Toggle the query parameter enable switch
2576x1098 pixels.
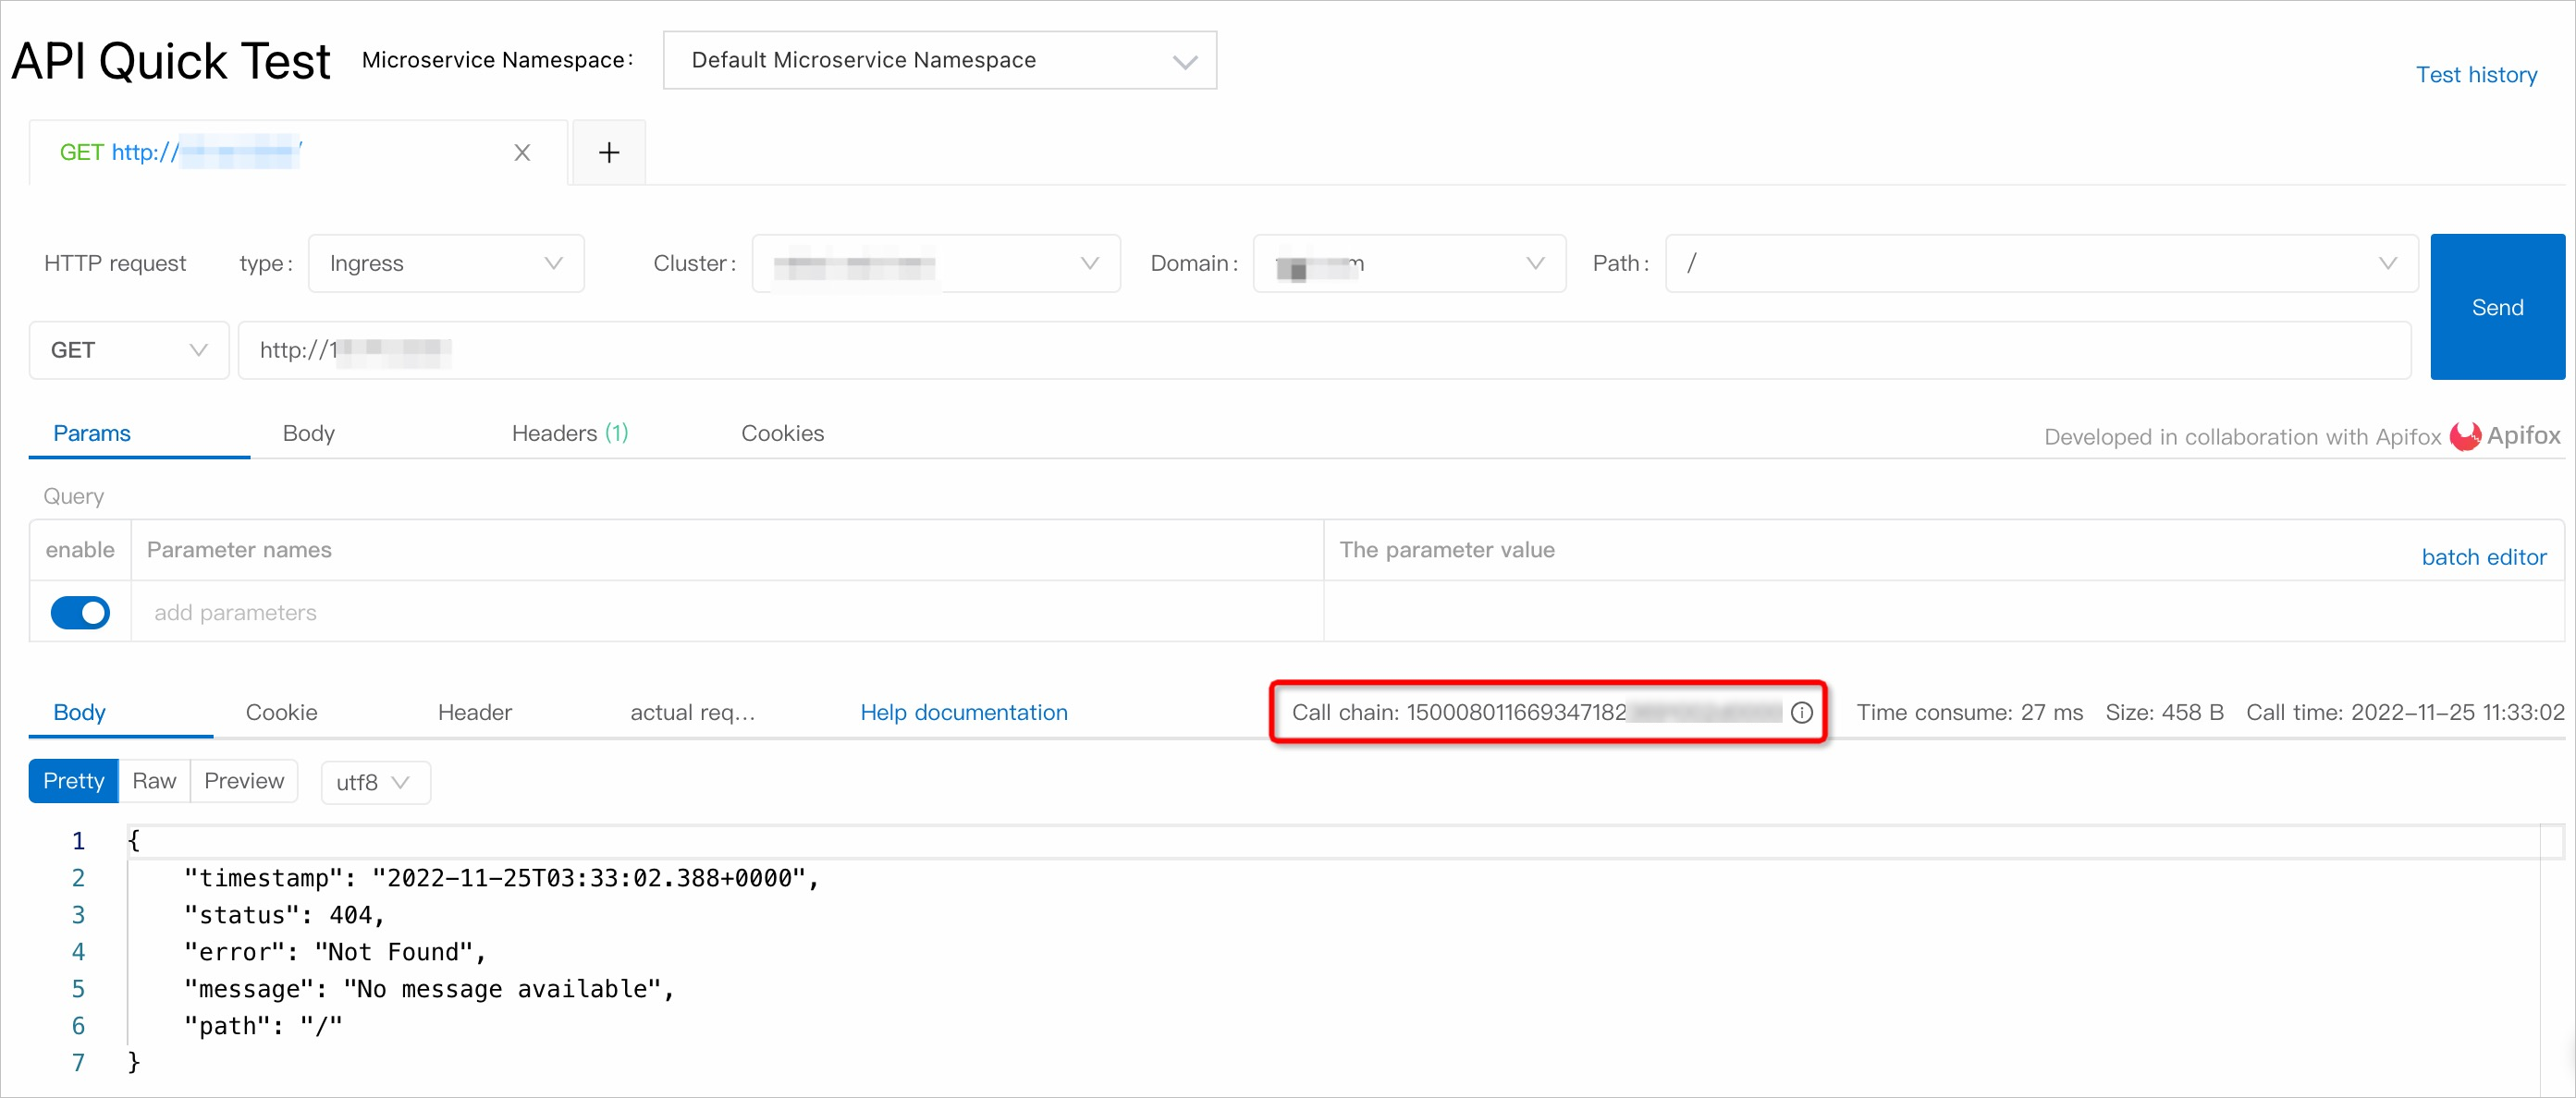tap(80, 612)
